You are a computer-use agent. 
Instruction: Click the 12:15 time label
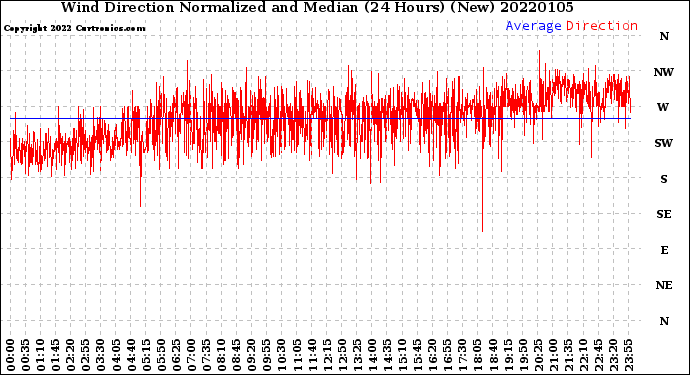tap(327, 355)
